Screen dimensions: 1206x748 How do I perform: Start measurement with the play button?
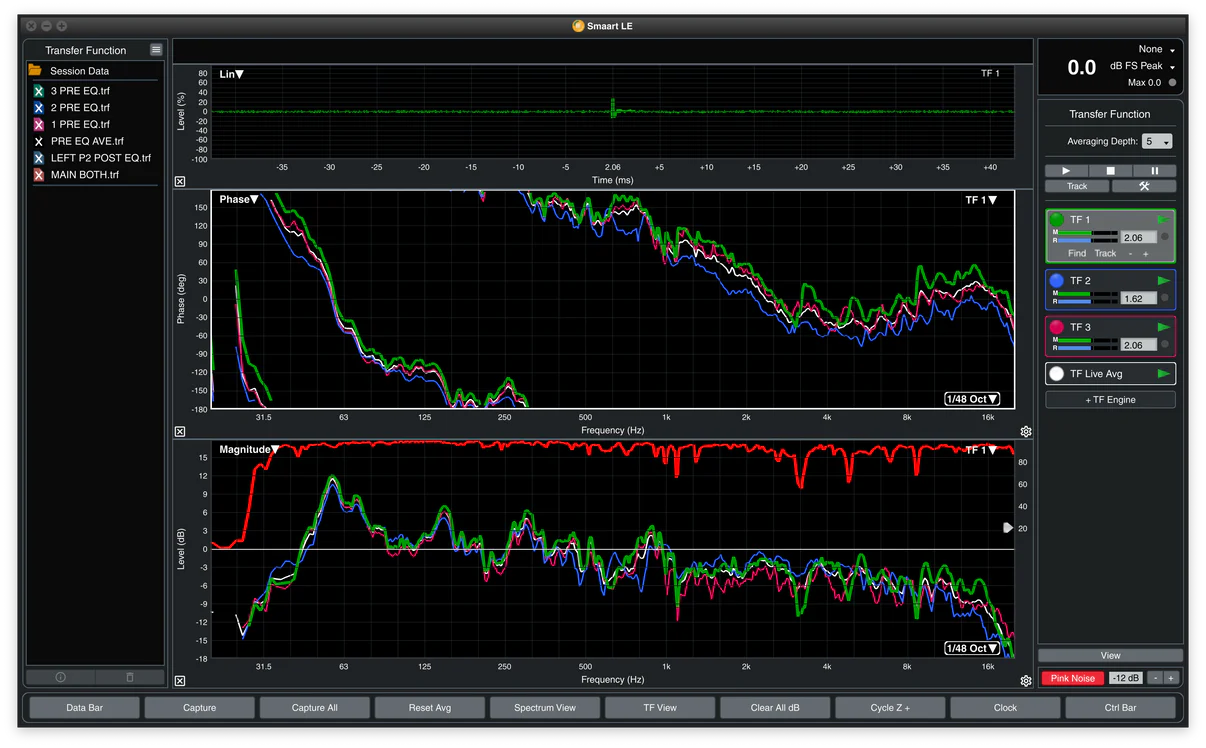pyautogui.click(x=1066, y=171)
